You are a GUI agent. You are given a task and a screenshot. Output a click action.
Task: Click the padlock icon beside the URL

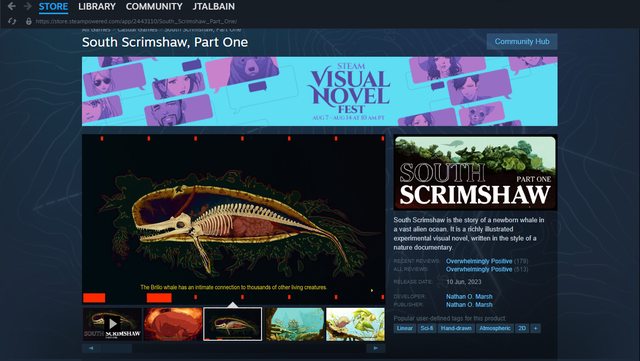click(x=29, y=21)
